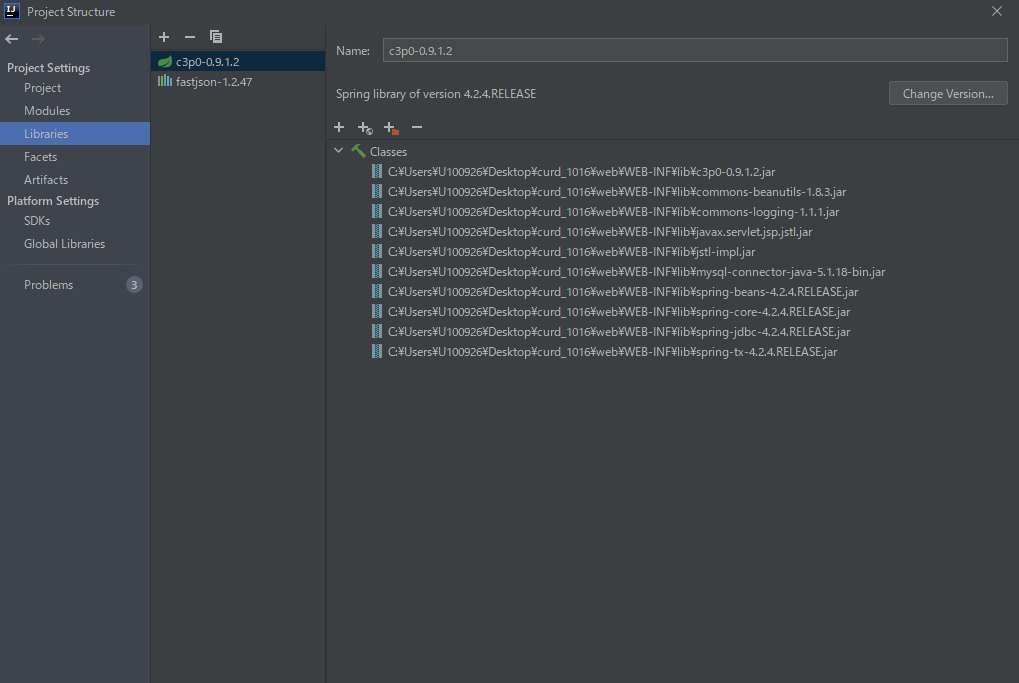Click the jar icon of c3p0-0.9.1.2.jar
Image resolution: width=1019 pixels, height=683 pixels.
(376, 171)
